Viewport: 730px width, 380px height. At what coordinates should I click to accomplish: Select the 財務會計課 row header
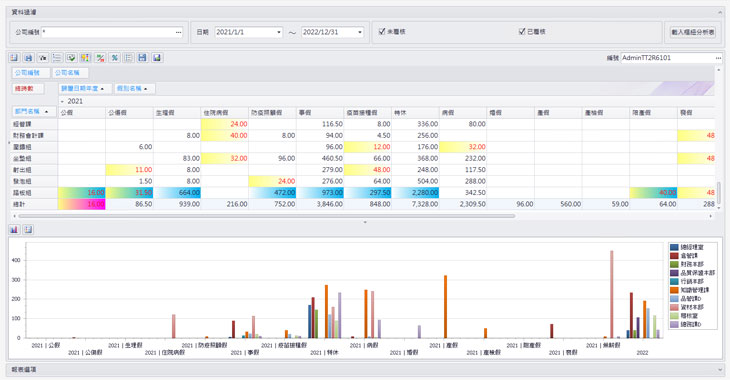tap(34, 136)
